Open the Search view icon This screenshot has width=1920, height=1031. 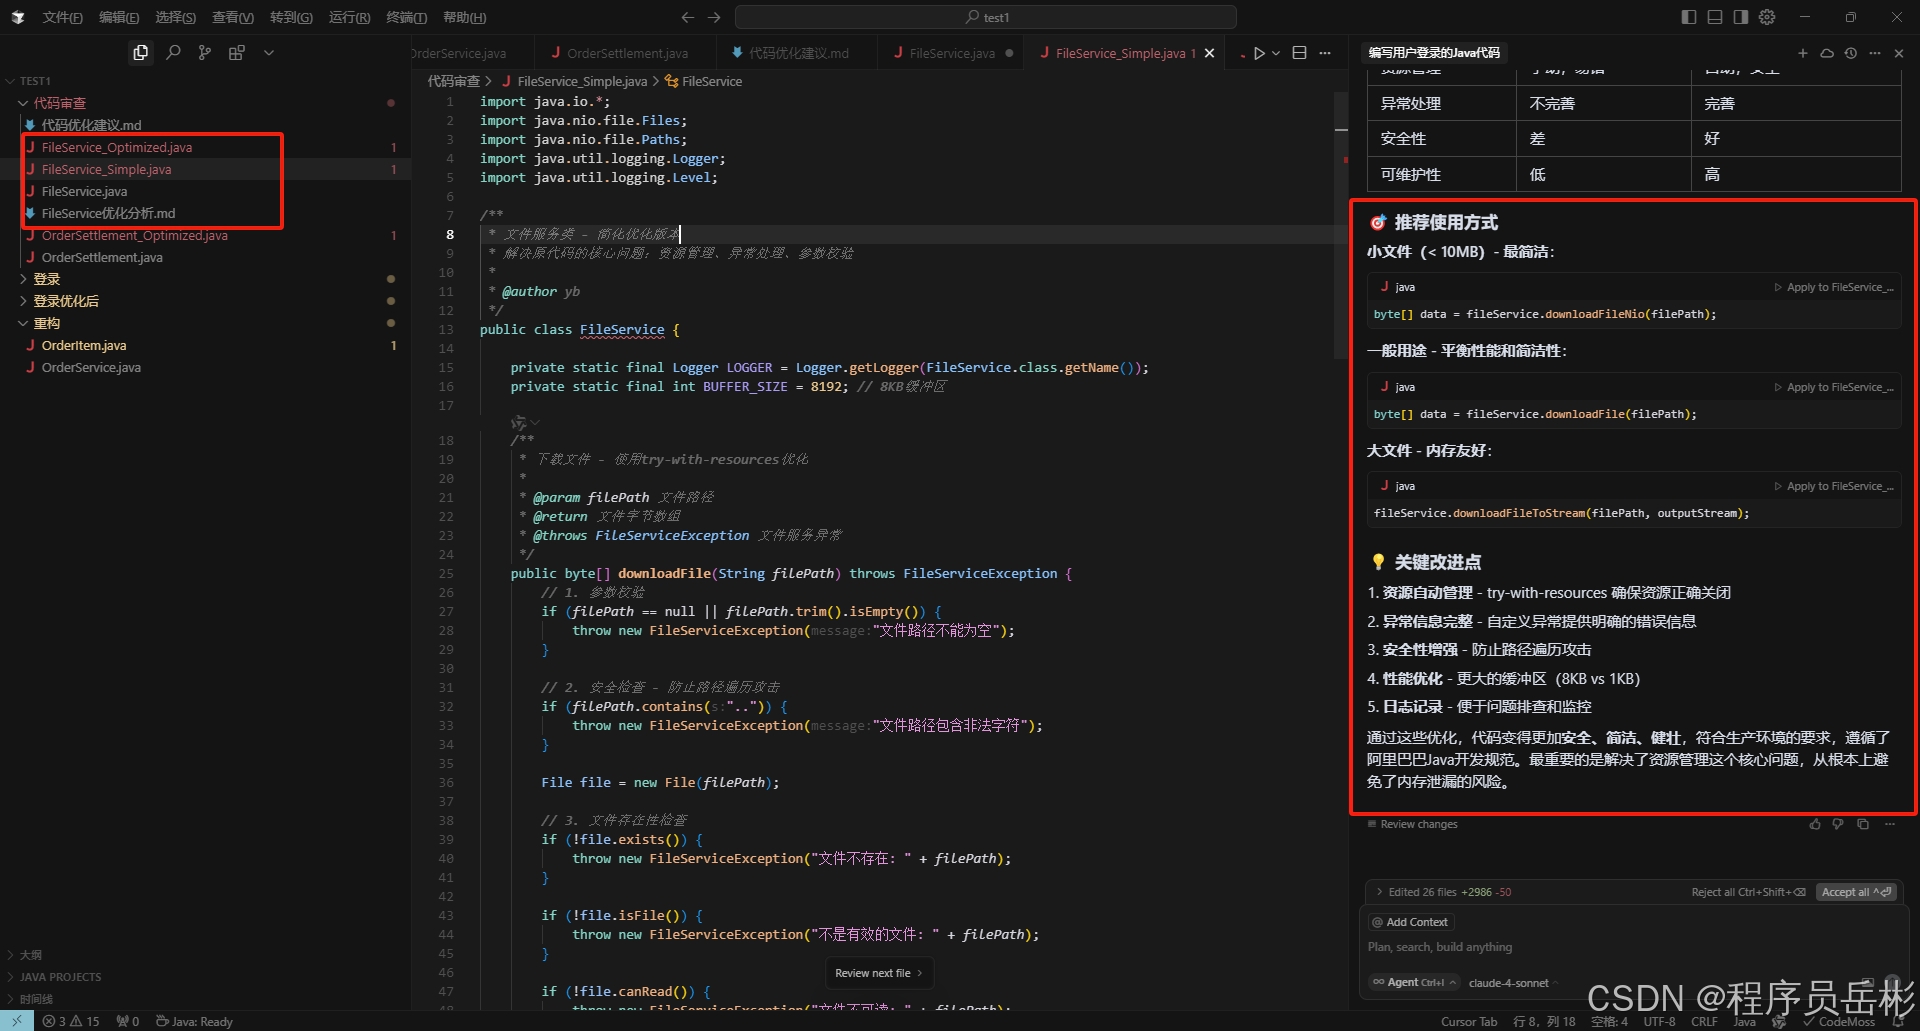[173, 52]
